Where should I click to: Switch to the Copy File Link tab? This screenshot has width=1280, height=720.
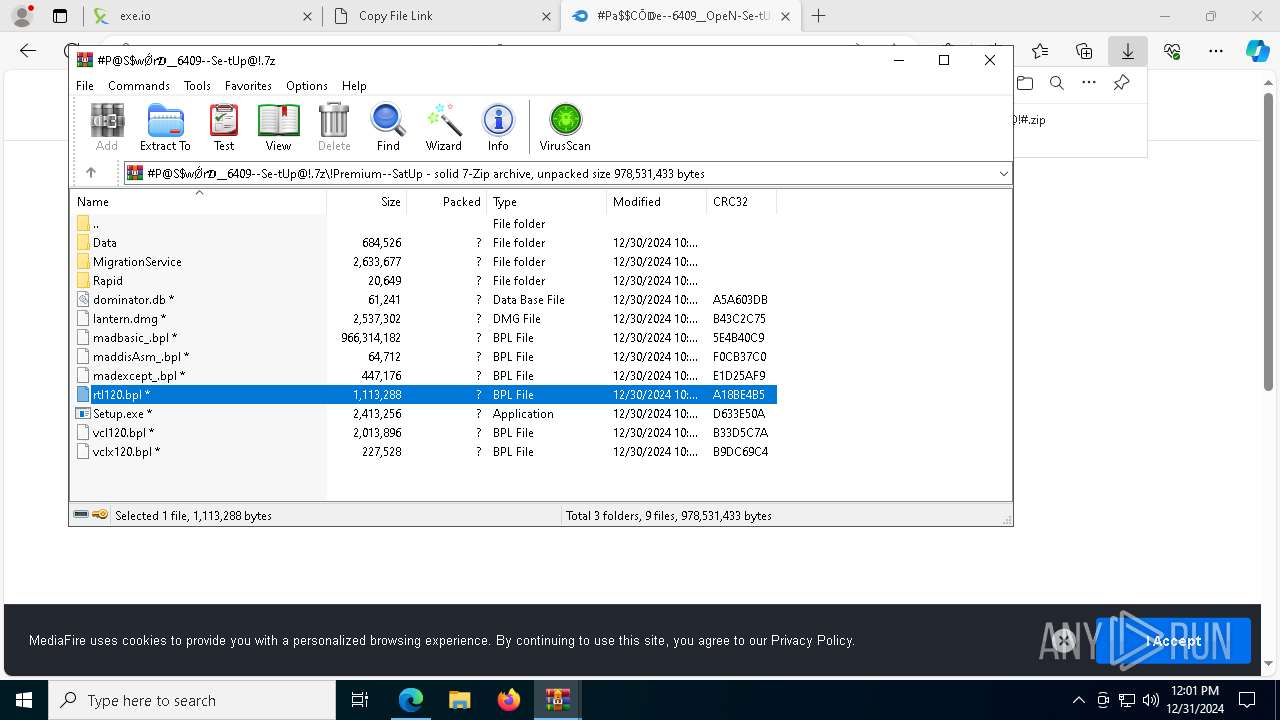[x=441, y=16]
